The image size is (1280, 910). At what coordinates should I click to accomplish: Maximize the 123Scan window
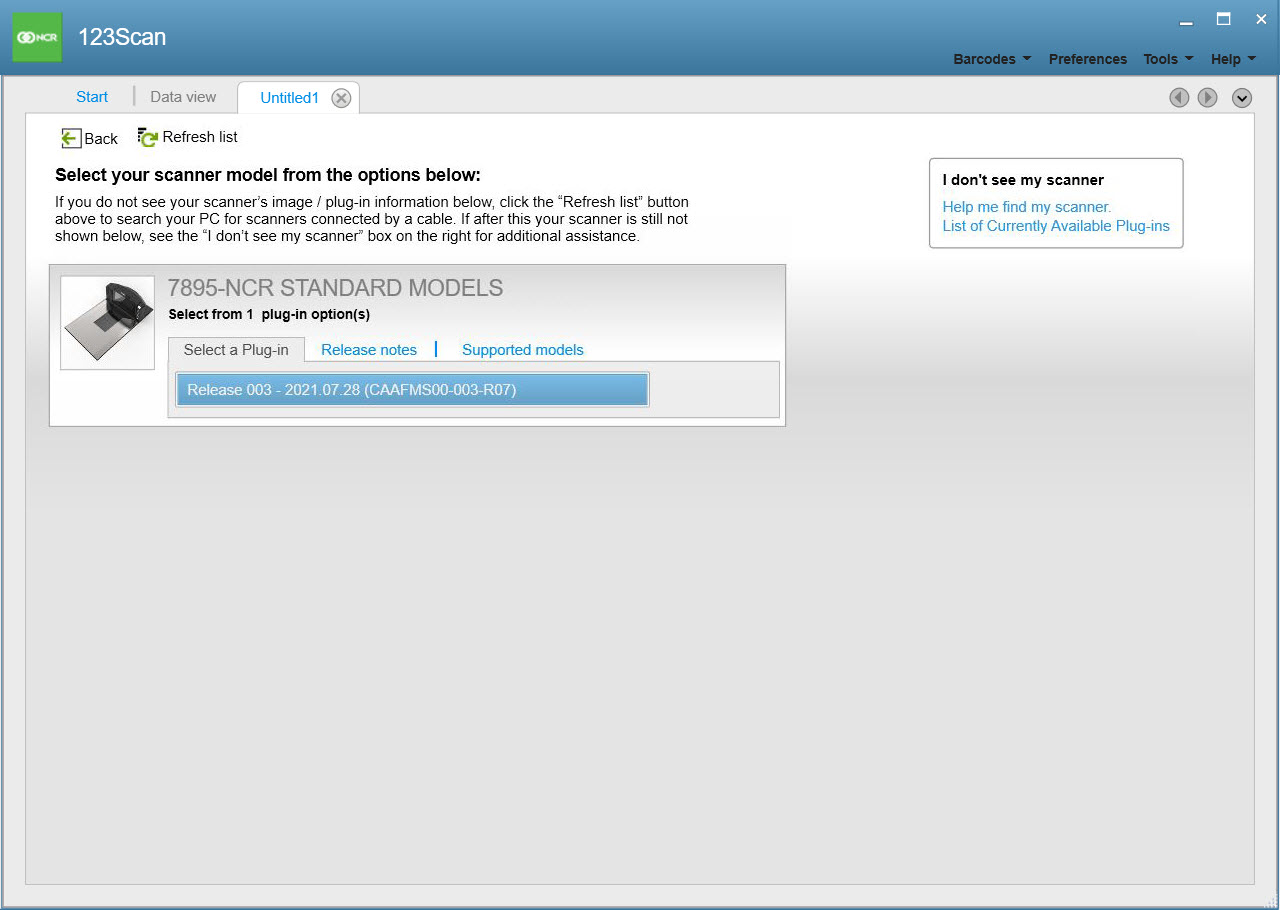coord(1223,19)
